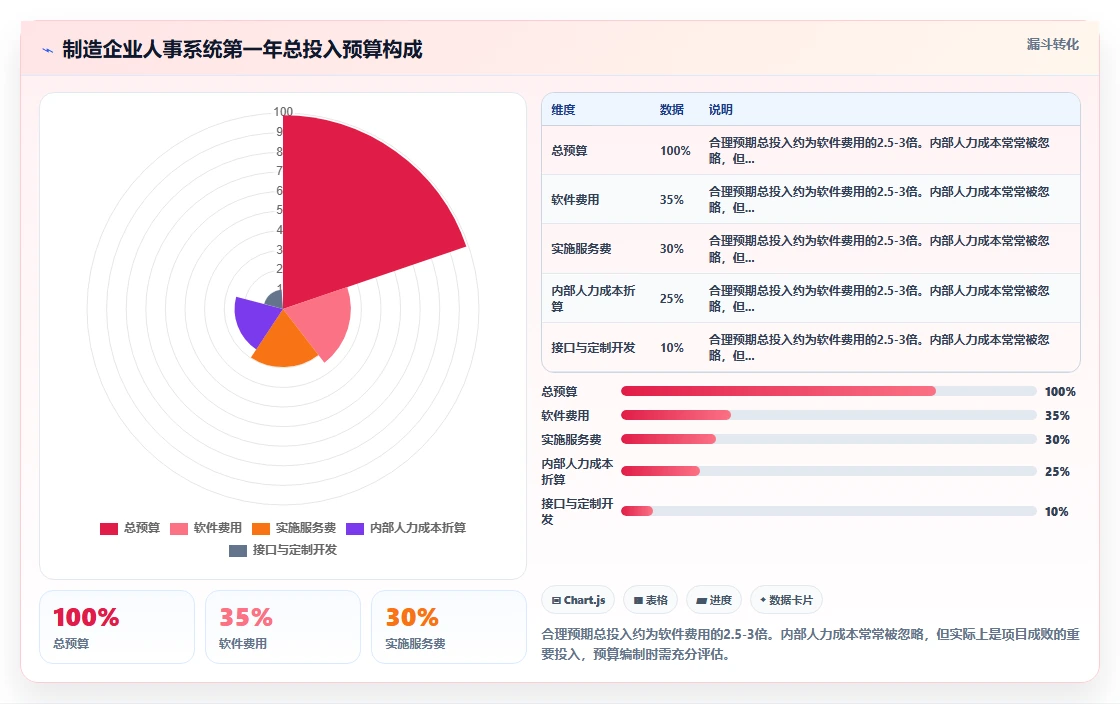Toggle 总预算 legend color box
This screenshot has width=1120, height=704.
[109, 528]
